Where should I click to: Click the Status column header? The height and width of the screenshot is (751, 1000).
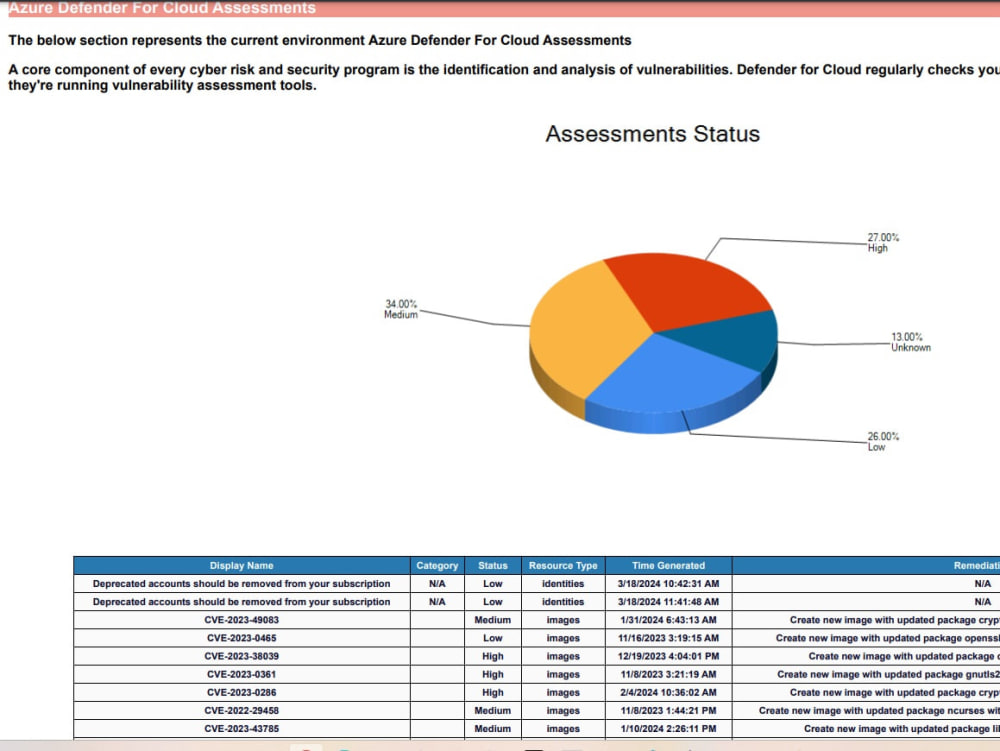(492, 565)
